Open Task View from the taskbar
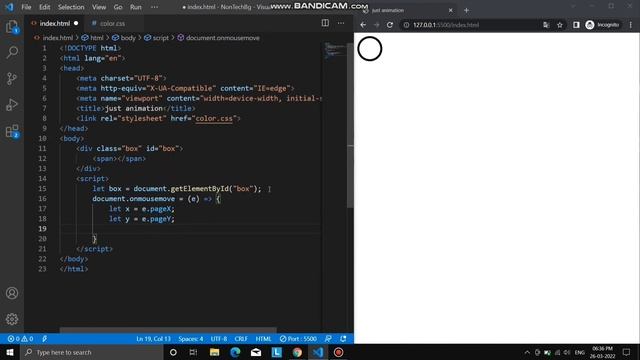640x360 pixels. click(193, 352)
